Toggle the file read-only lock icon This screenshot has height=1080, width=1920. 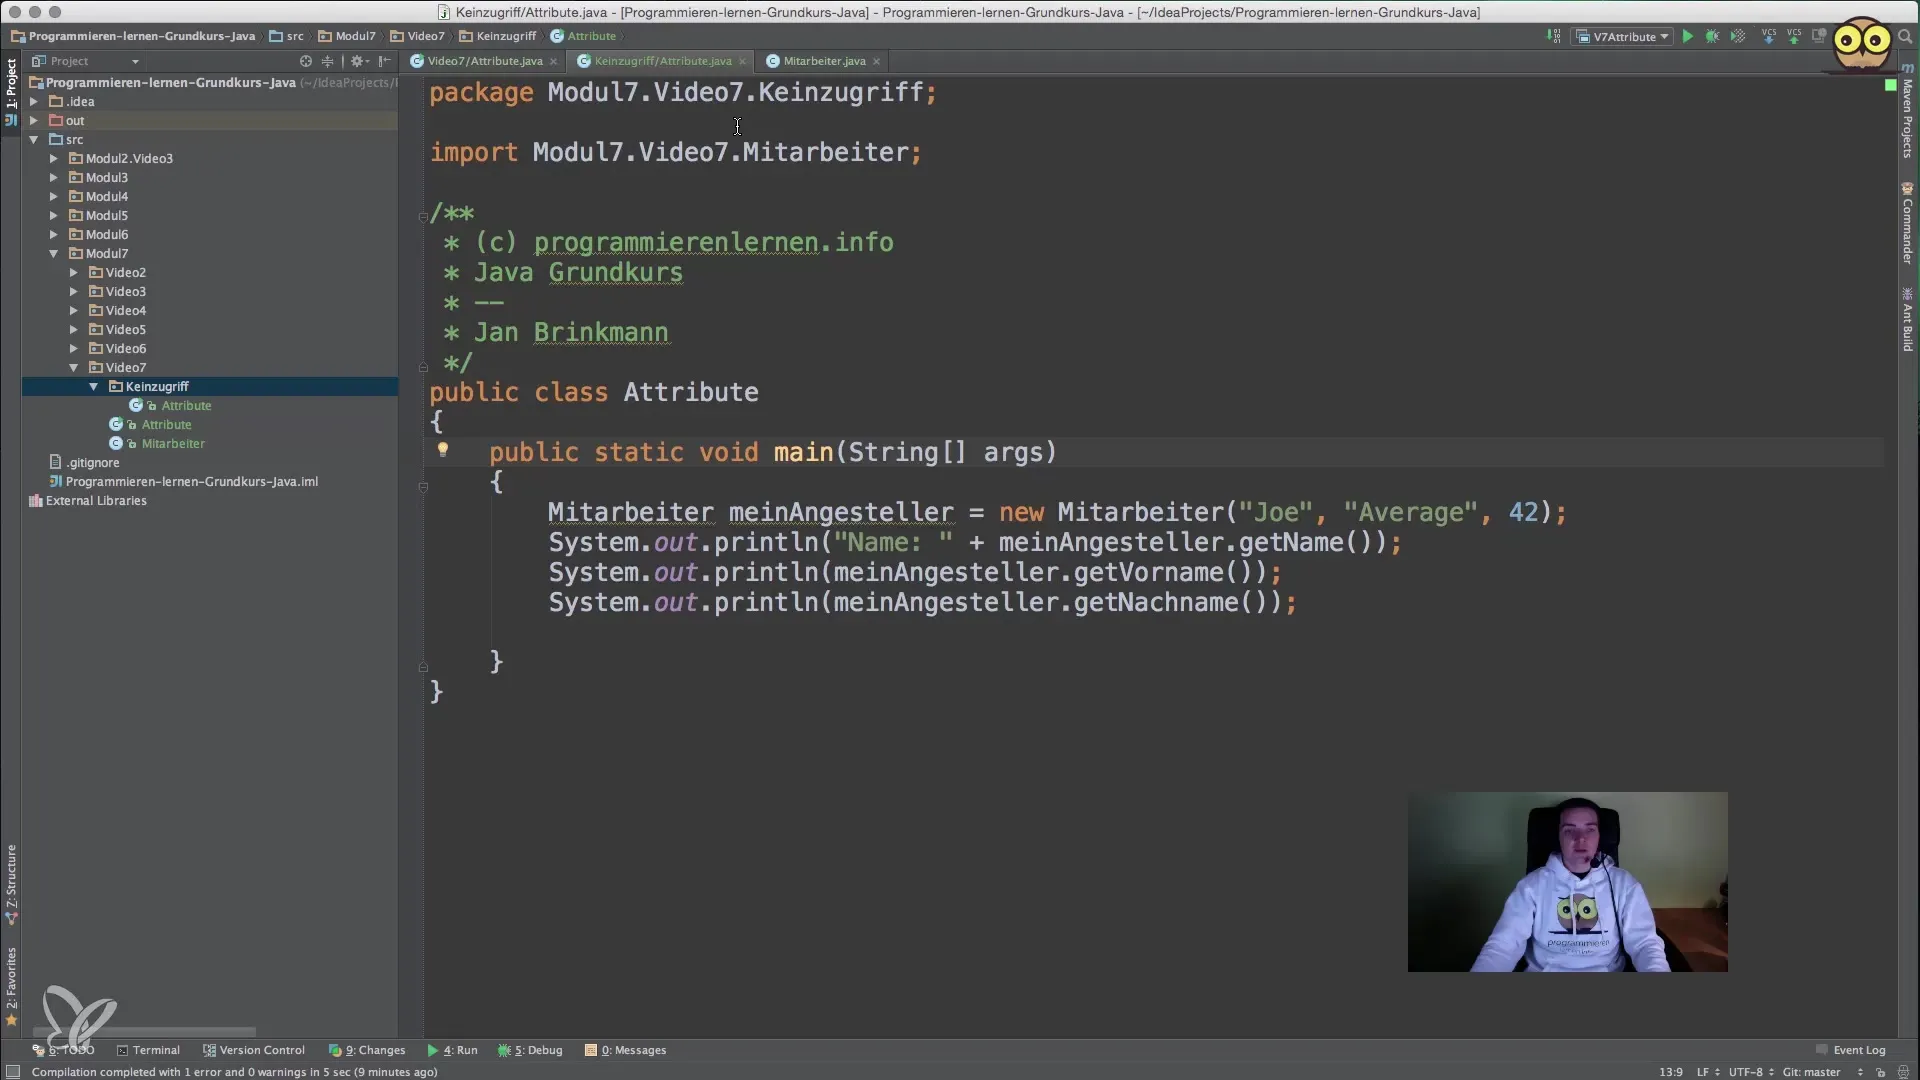click(x=1881, y=1072)
